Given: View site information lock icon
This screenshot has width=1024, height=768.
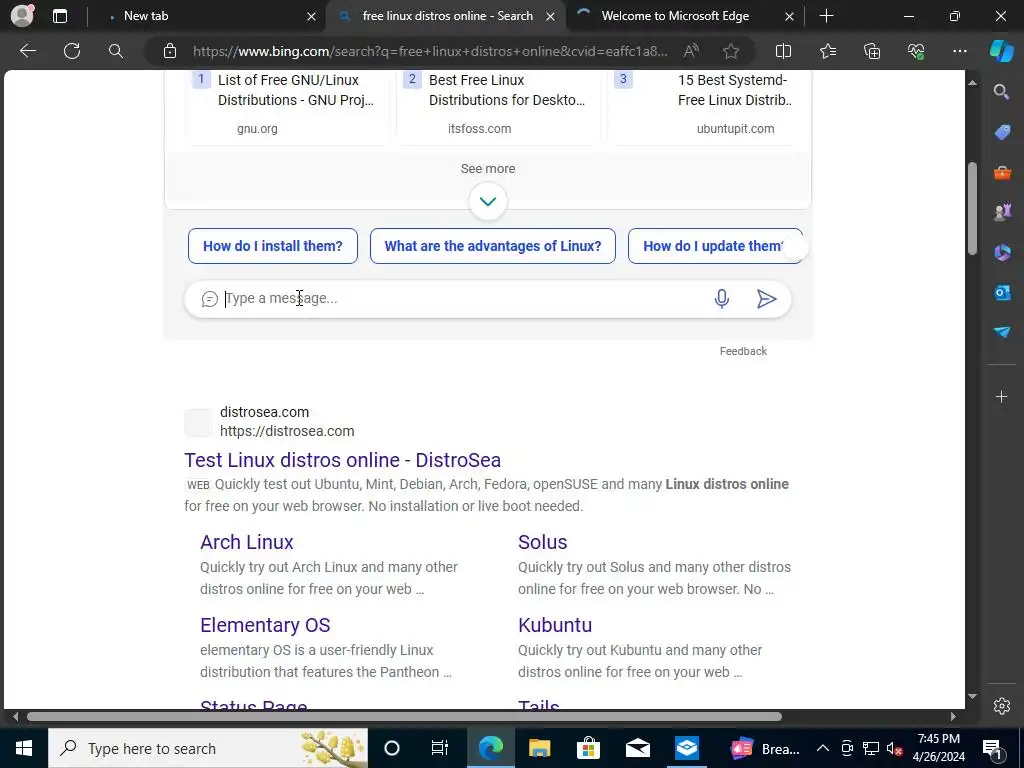Looking at the screenshot, I should (170, 51).
